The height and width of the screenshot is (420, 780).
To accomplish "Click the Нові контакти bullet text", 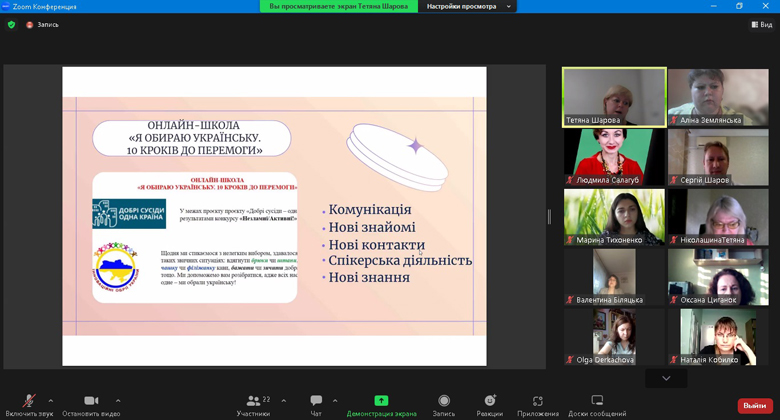I will pyautogui.click(x=377, y=245).
